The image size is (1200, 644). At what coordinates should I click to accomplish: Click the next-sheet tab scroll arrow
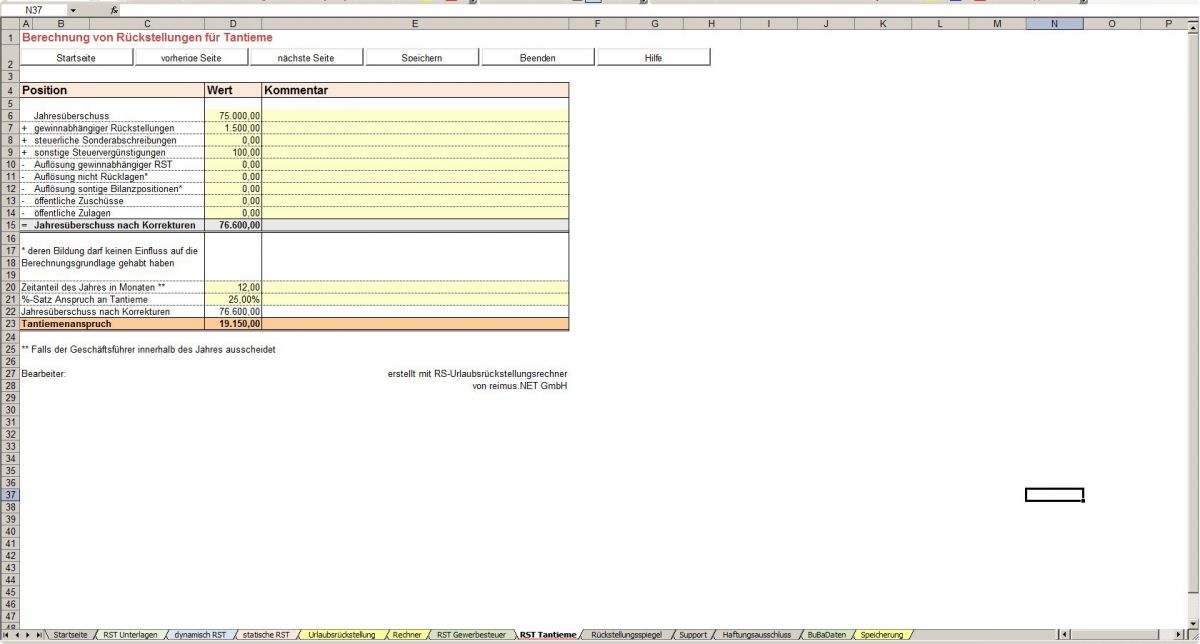[28, 635]
